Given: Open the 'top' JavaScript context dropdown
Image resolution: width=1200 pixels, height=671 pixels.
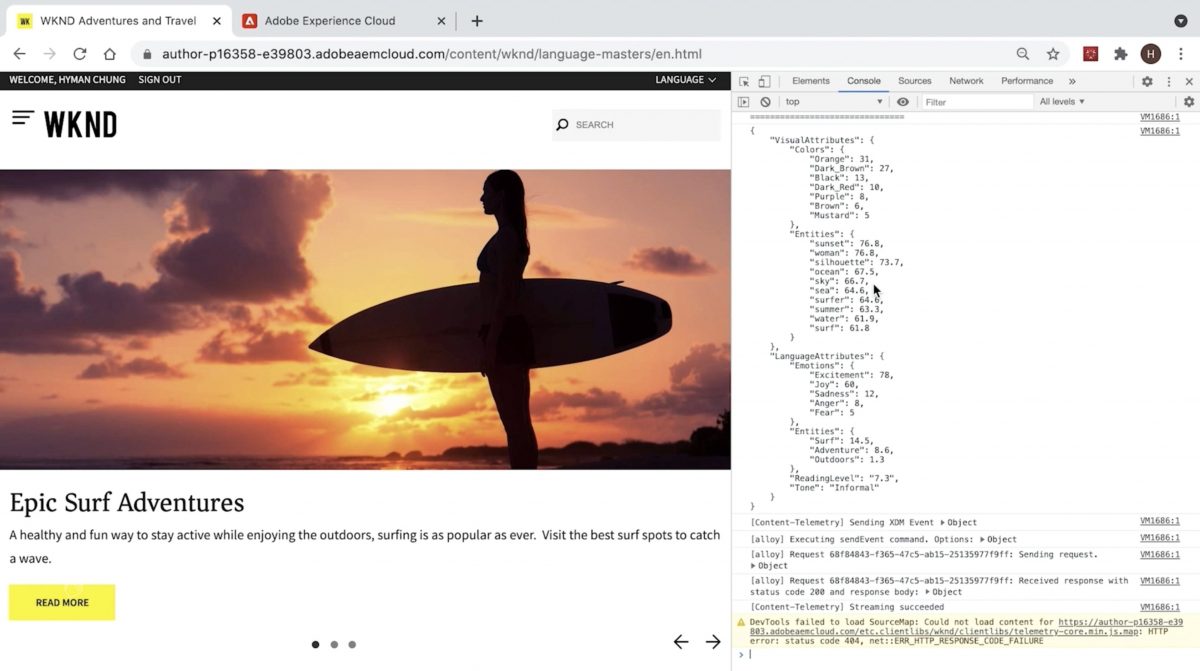Looking at the screenshot, I should (x=833, y=102).
